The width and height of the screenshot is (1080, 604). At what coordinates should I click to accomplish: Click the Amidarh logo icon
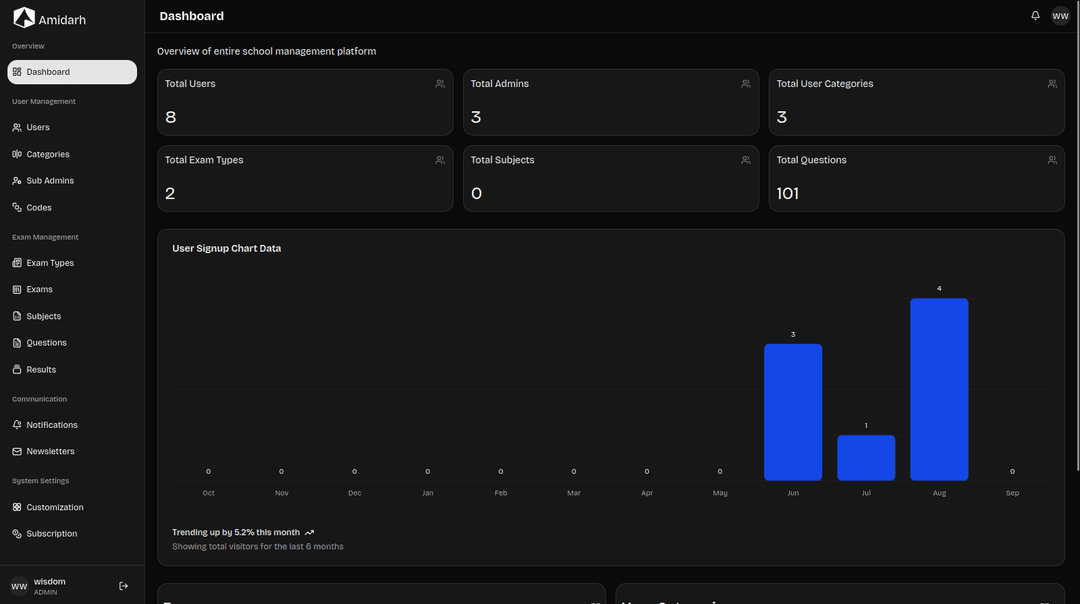[x=24, y=18]
